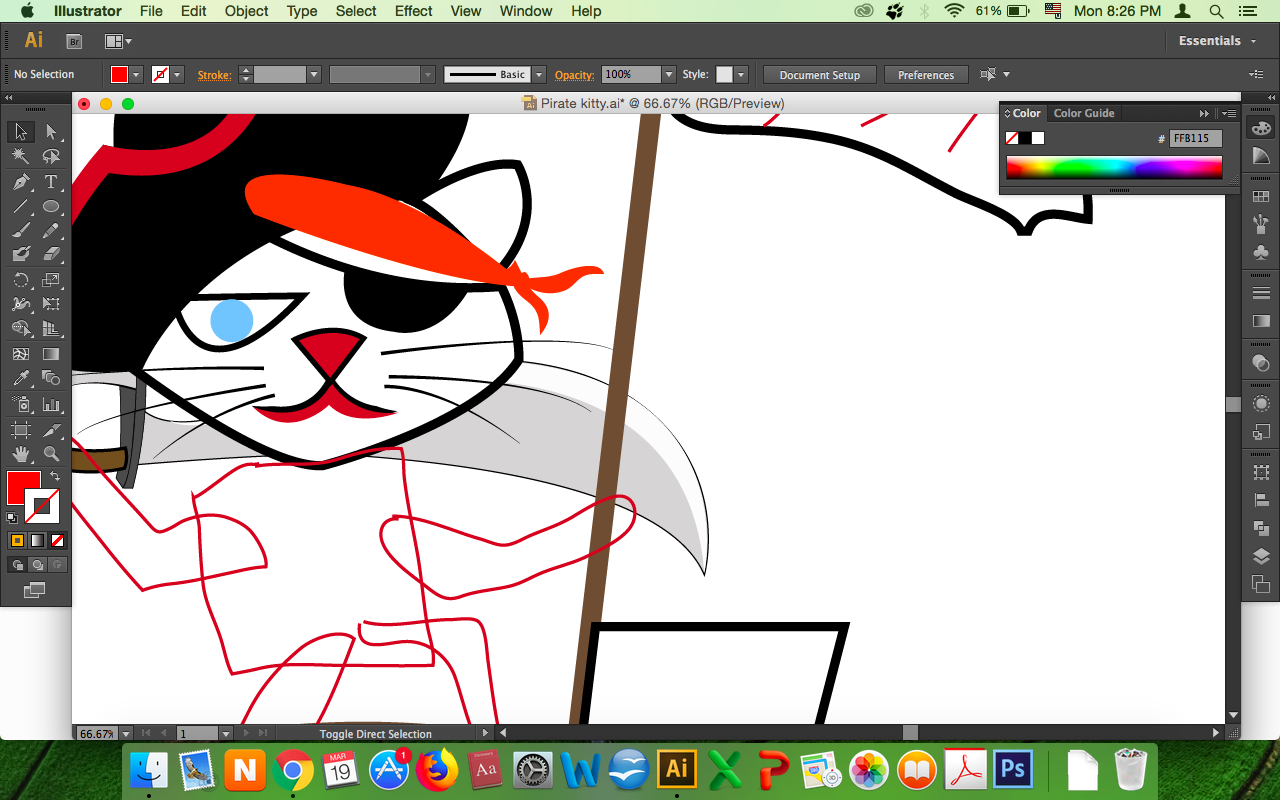The image size is (1280, 800).
Task: Select the Paintbrush tool
Action: [x=21, y=231]
